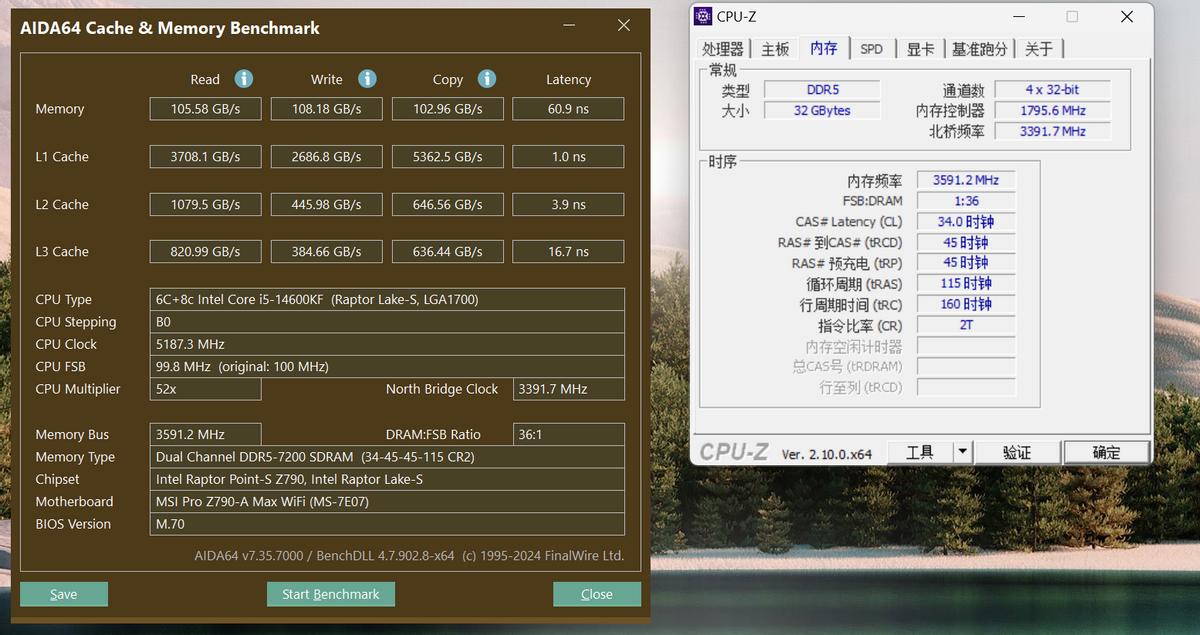Click the Write column info icon
The image size is (1200, 635).
tap(367, 79)
